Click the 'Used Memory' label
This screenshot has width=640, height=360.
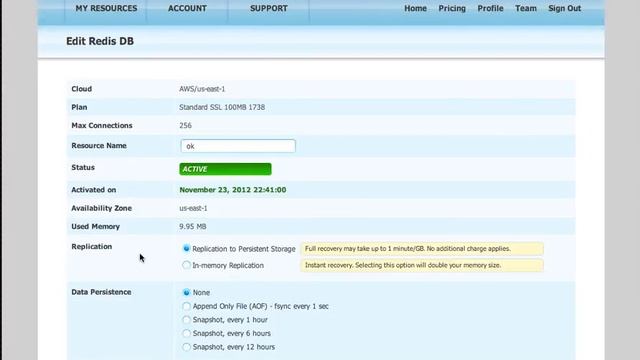pyautogui.click(x=96, y=227)
